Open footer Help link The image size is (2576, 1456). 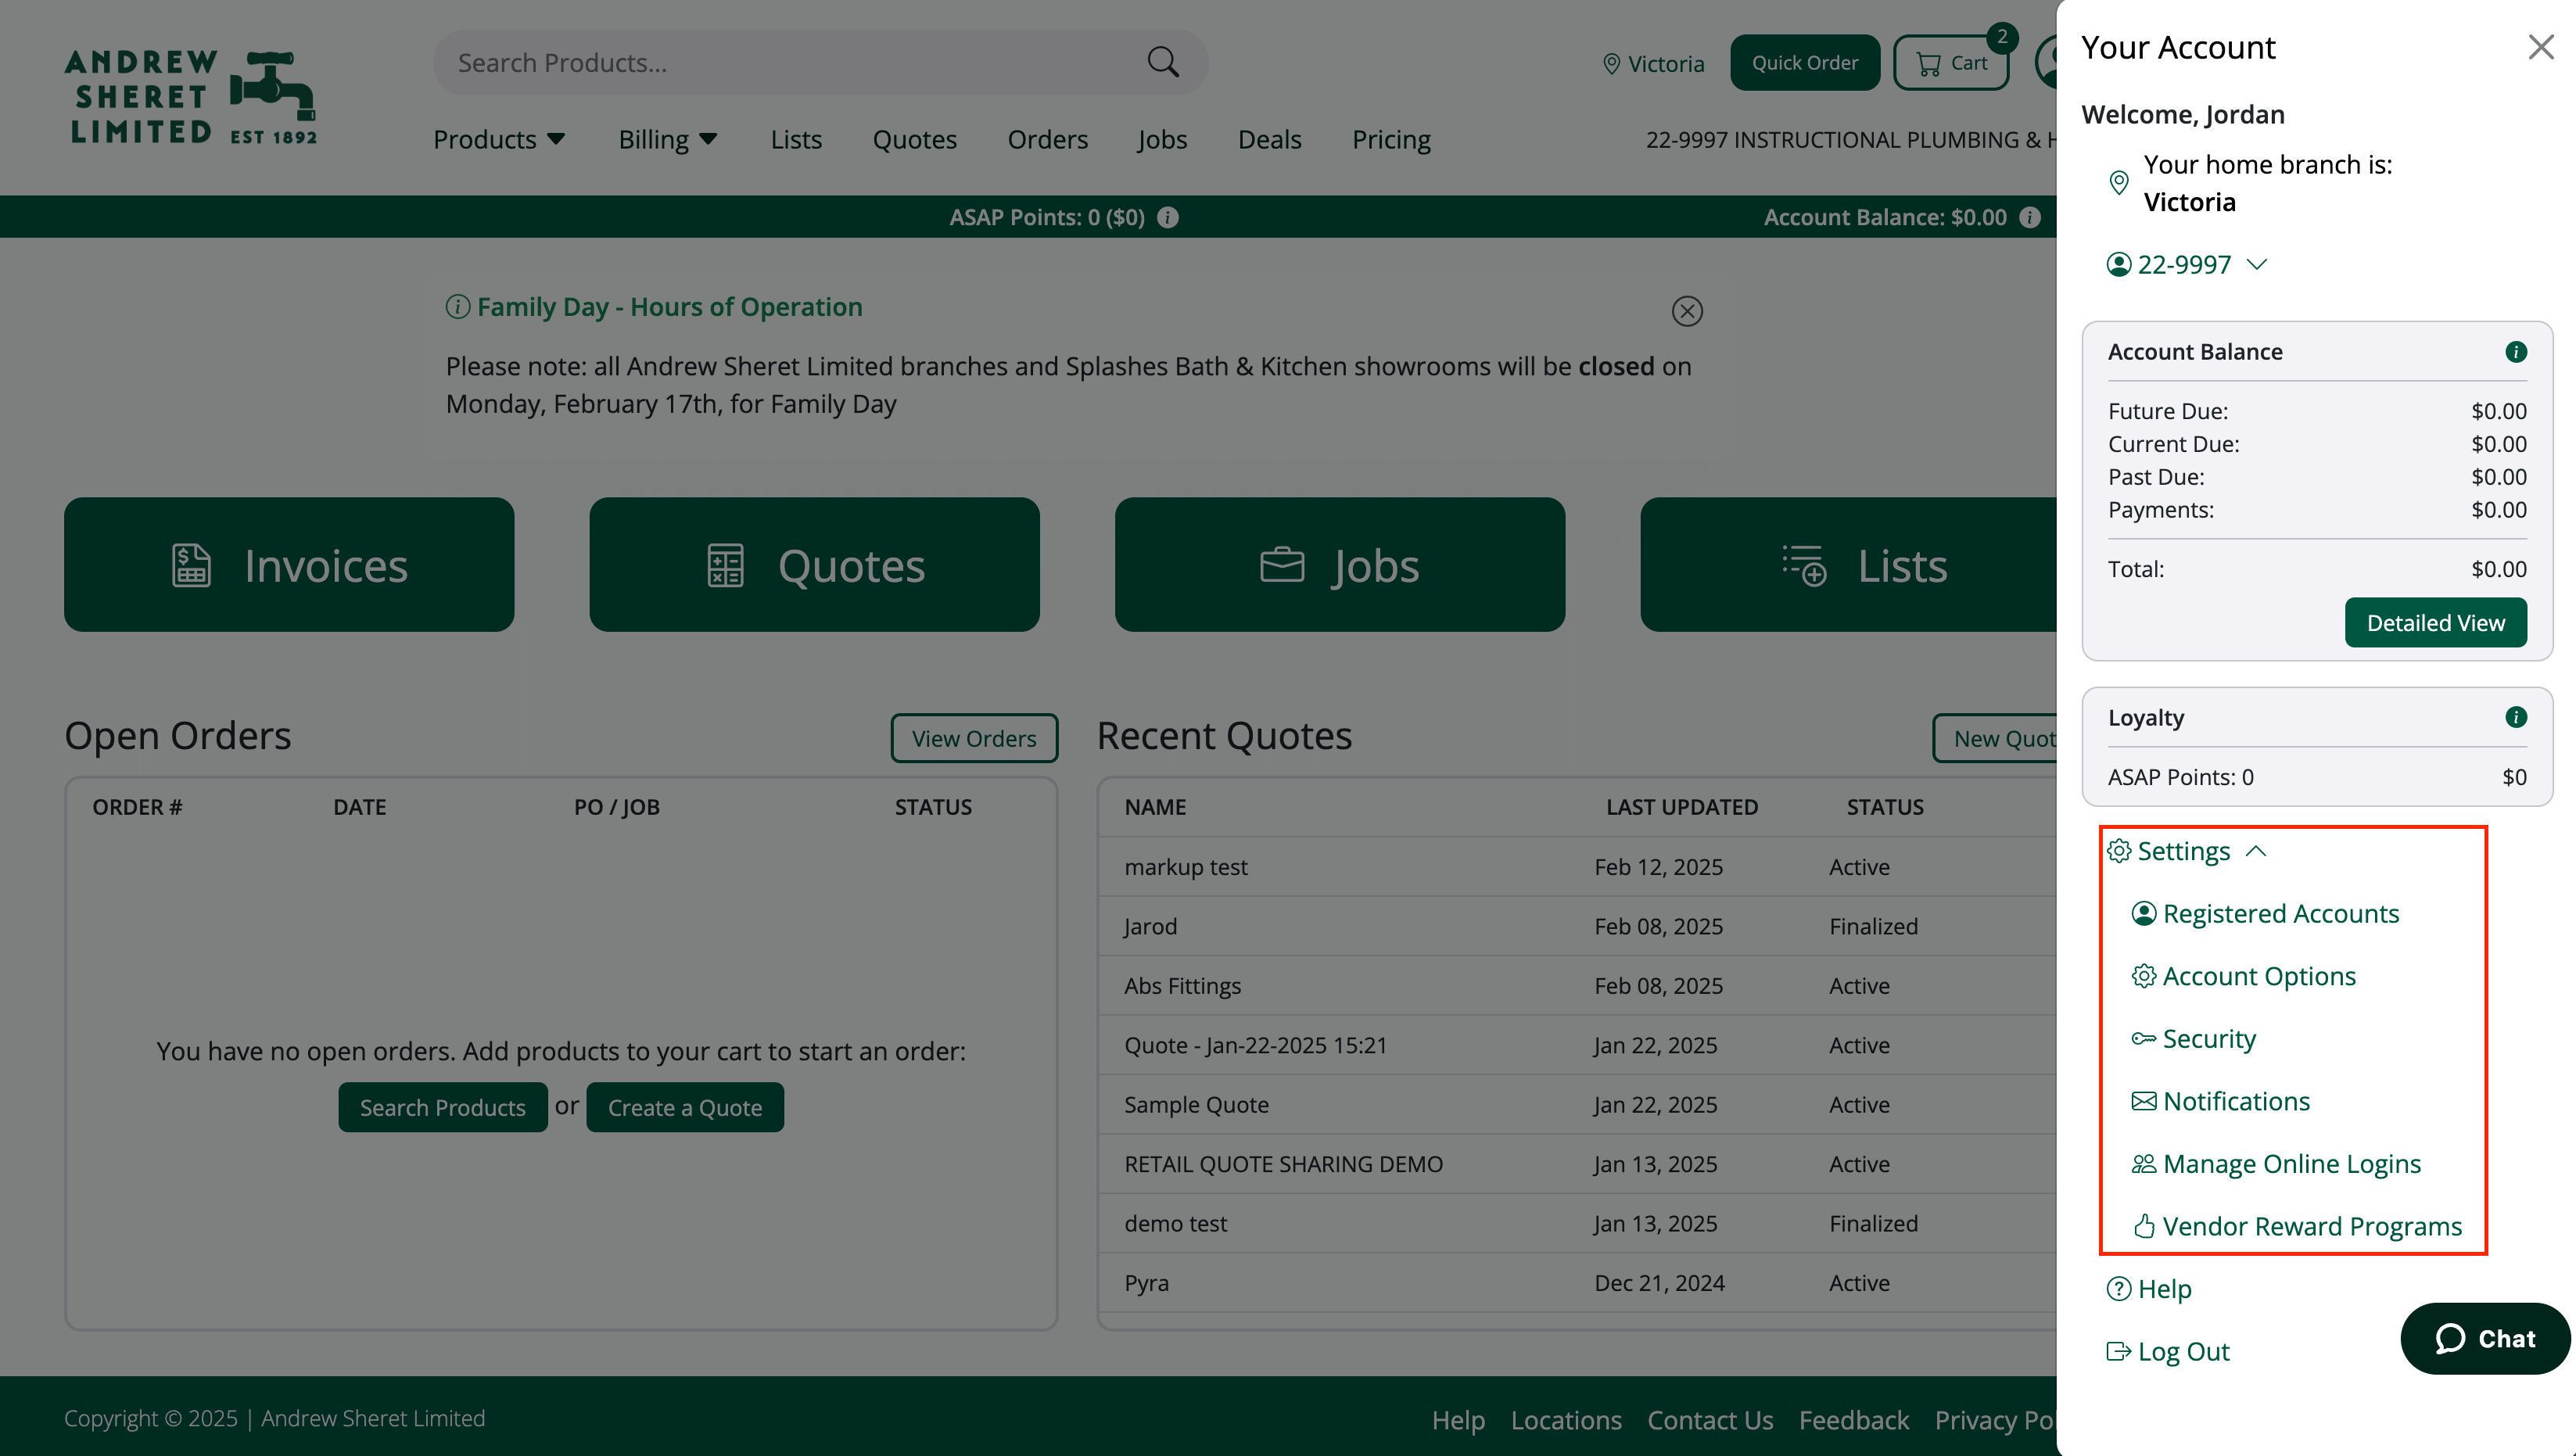1458,1420
